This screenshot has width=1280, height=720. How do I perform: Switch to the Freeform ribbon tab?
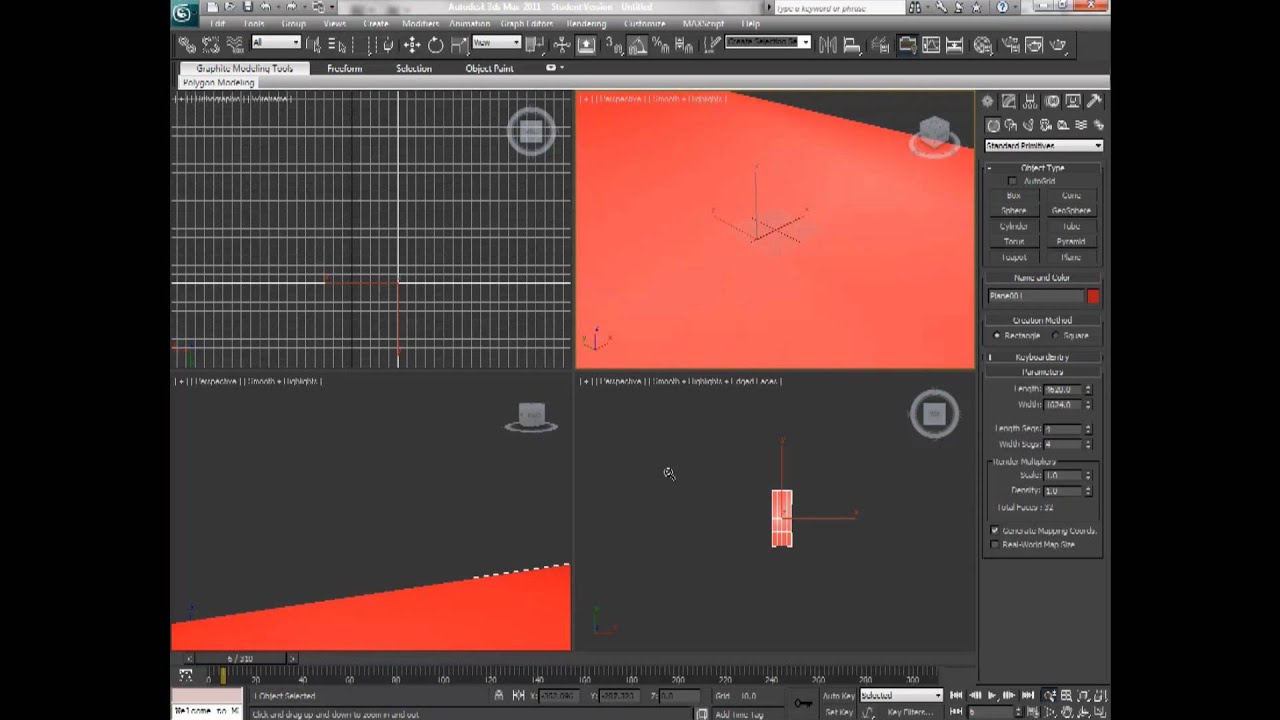(x=345, y=68)
